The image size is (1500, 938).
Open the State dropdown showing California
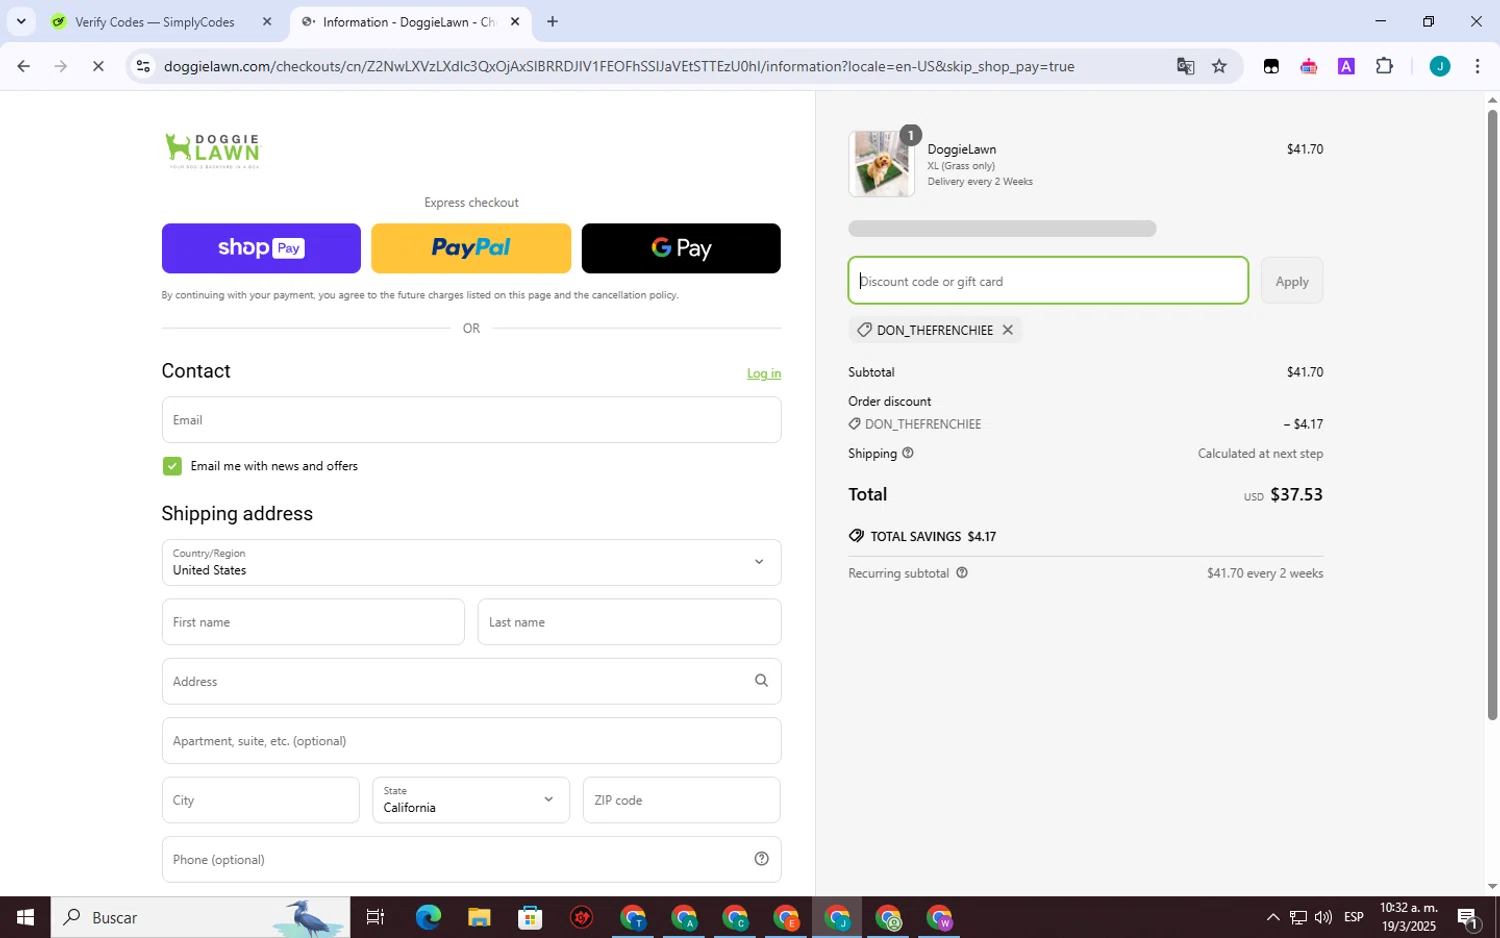point(471,800)
